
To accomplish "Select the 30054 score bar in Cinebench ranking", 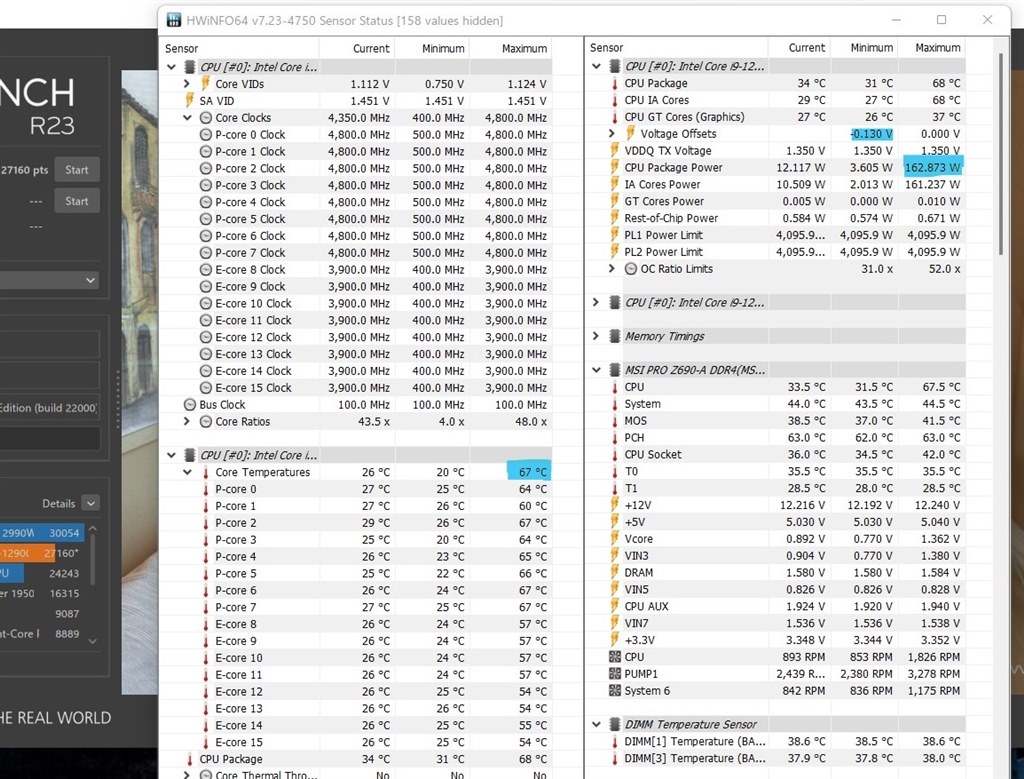I will pos(42,533).
